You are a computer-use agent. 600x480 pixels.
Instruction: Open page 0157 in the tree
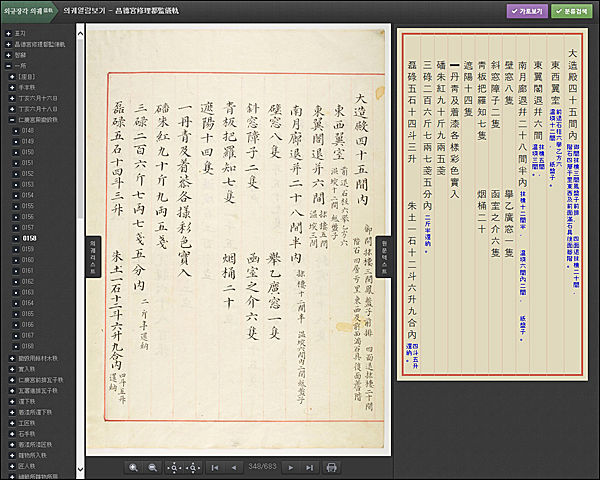click(x=28, y=227)
